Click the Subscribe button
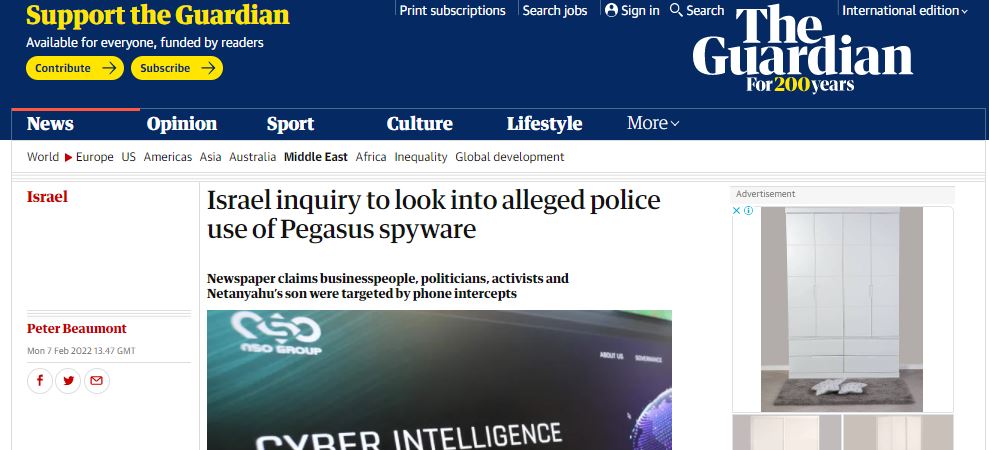Viewport: 989px width, 450px height. pos(177,68)
